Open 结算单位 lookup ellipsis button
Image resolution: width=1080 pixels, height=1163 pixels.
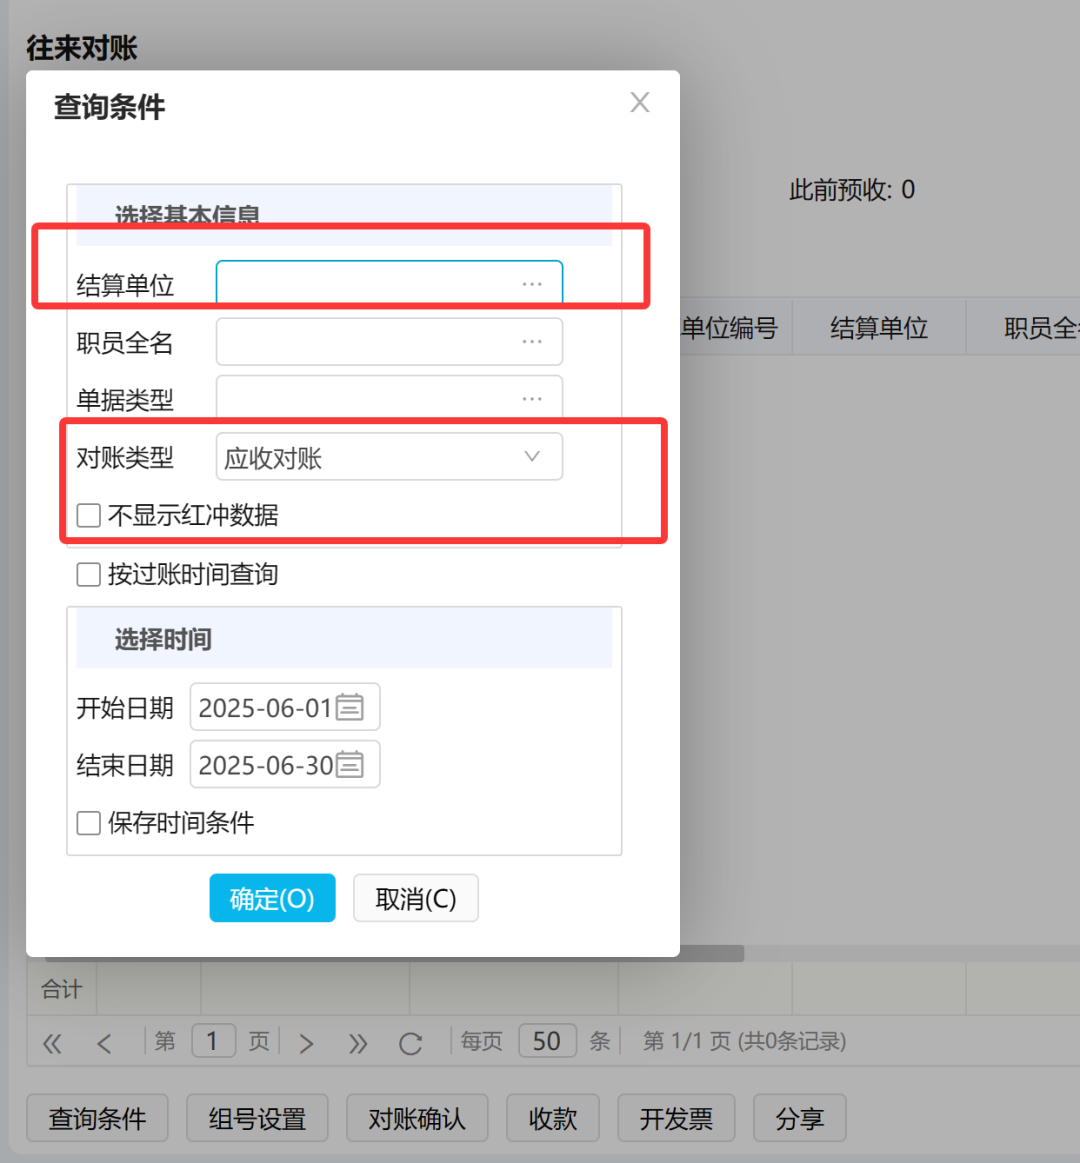(531, 284)
